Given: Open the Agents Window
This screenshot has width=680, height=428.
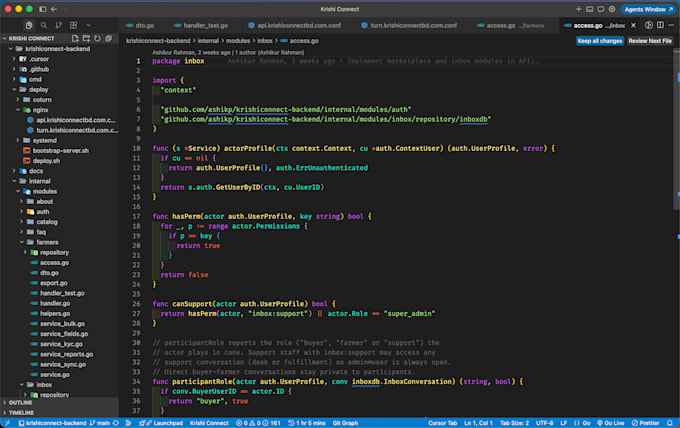Looking at the screenshot, I should point(648,9).
